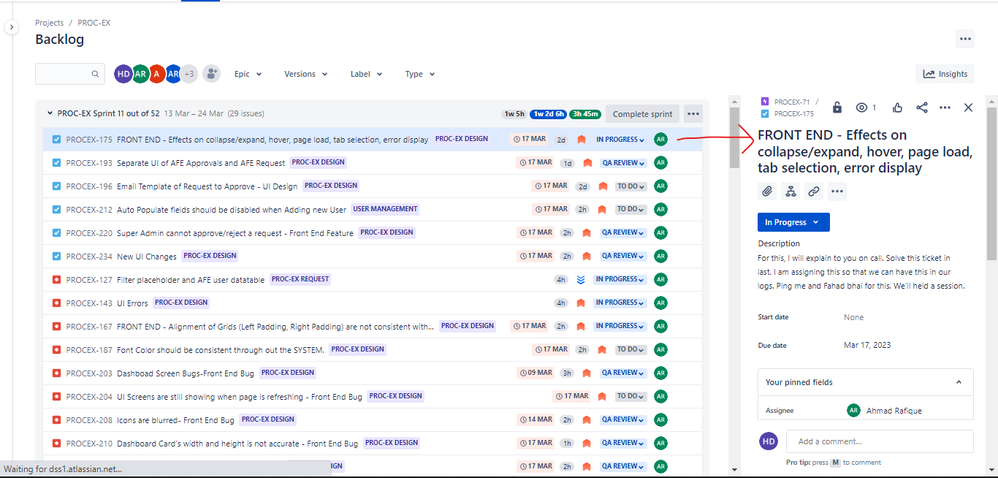This screenshot has width=998, height=478.
Task: Show the +3 additional assignees
Action: pos(189,74)
